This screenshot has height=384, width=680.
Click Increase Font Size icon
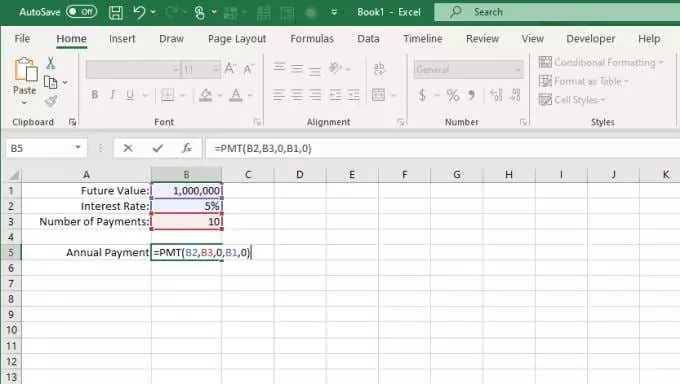tap(230, 69)
